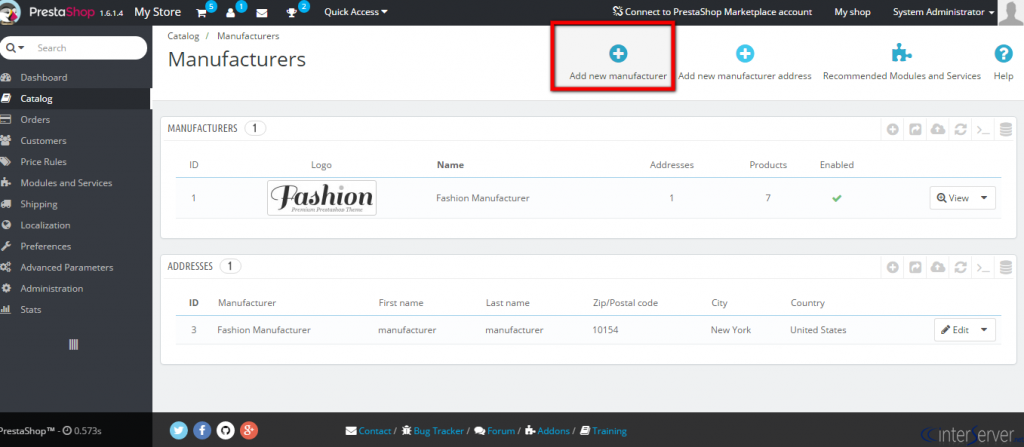The width and height of the screenshot is (1024, 447).
Task: Open the customers notification icon in top bar
Action: click(x=231, y=12)
